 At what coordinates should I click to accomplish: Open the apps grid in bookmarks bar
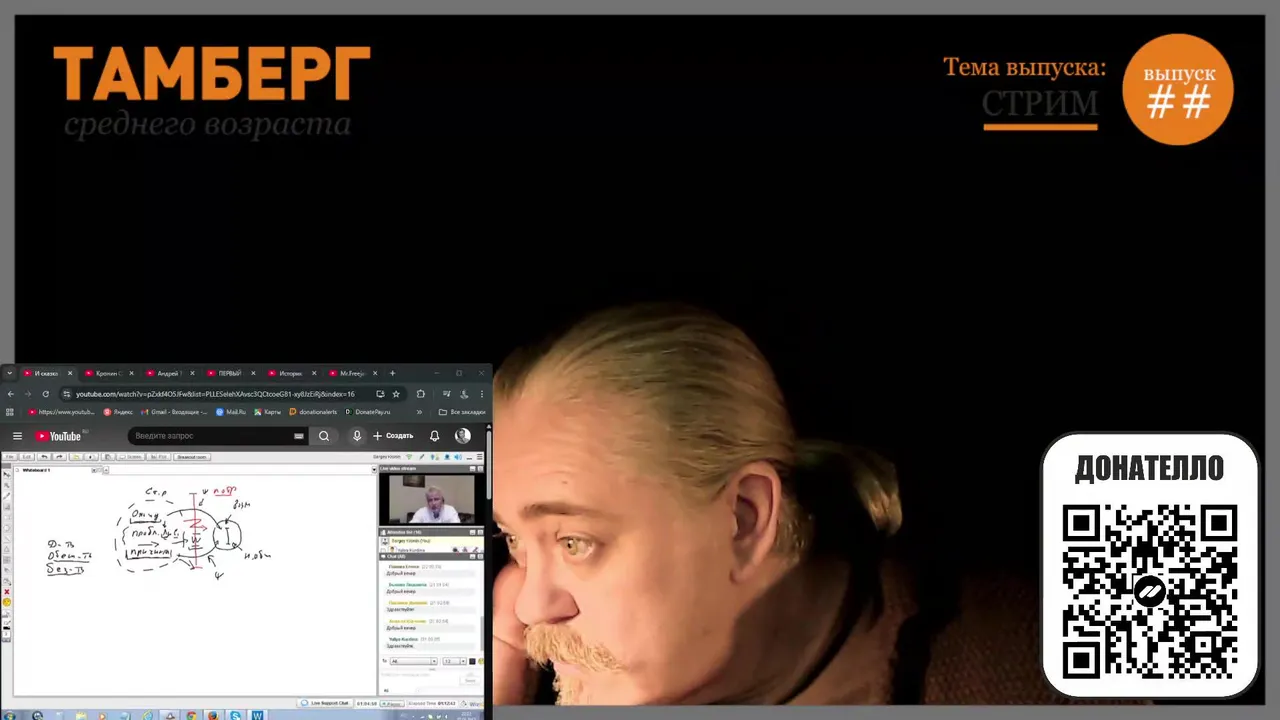coord(10,412)
